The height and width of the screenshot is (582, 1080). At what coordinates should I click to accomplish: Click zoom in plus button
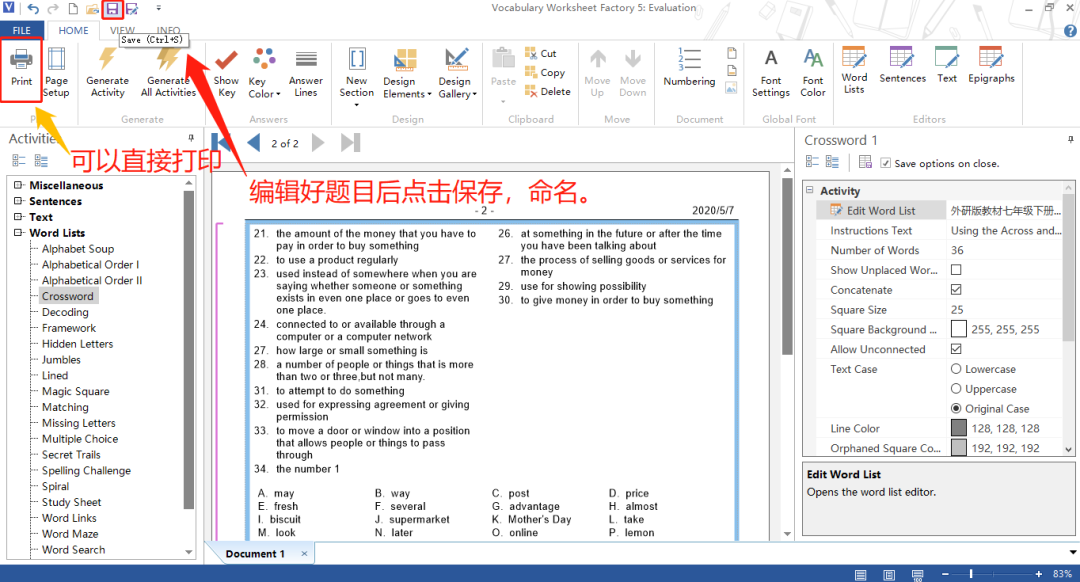click(x=1039, y=574)
